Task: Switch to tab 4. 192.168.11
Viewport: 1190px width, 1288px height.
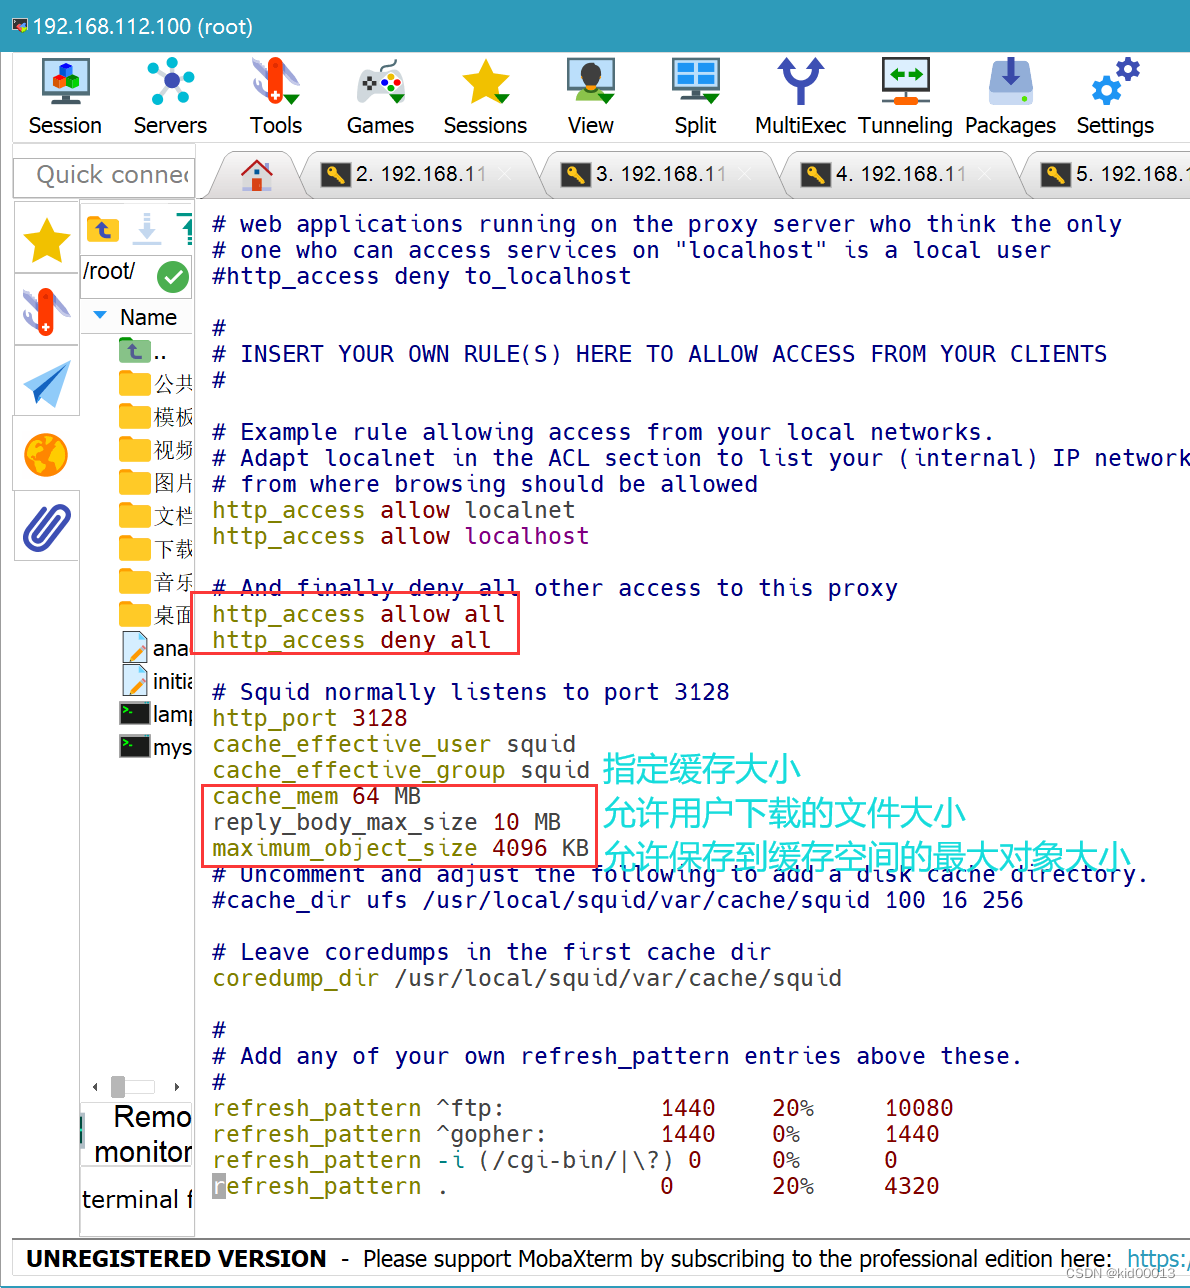Action: point(901,174)
